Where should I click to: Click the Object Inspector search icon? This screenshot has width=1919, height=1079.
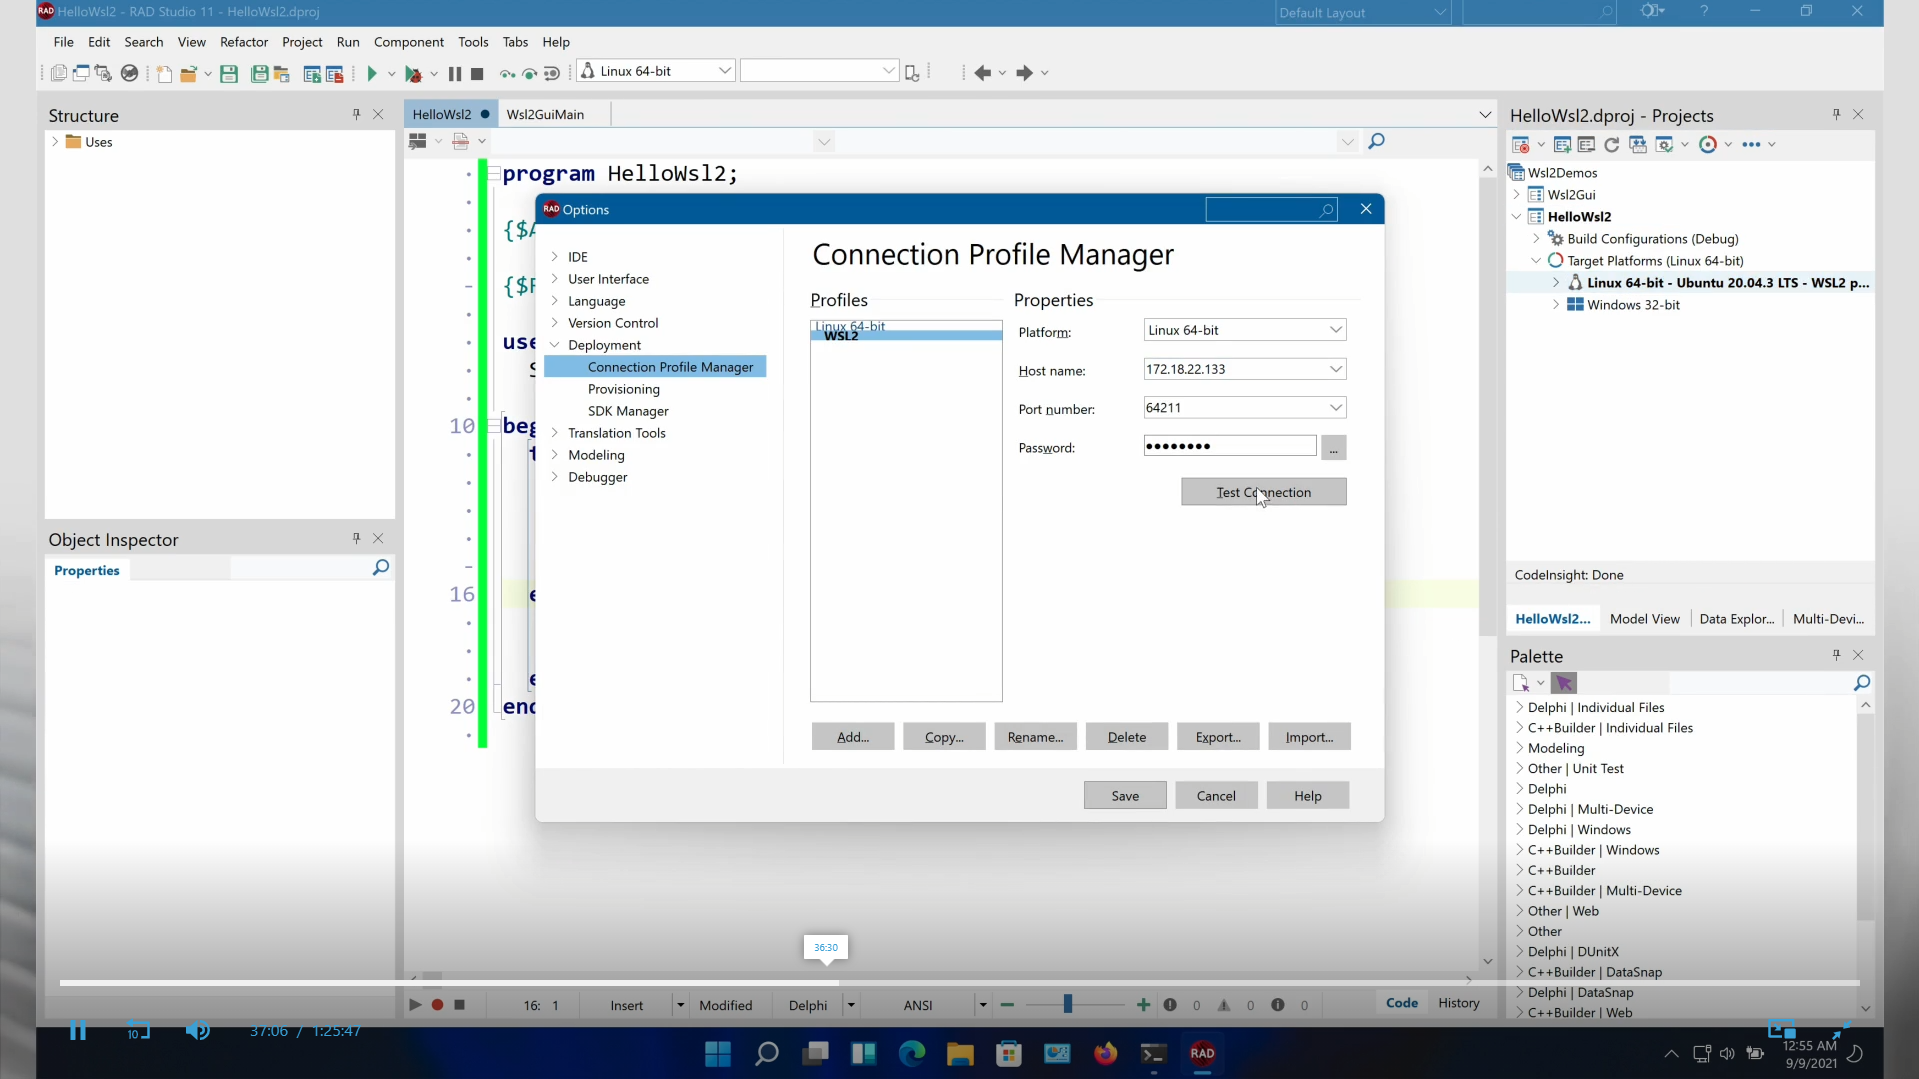pos(381,568)
